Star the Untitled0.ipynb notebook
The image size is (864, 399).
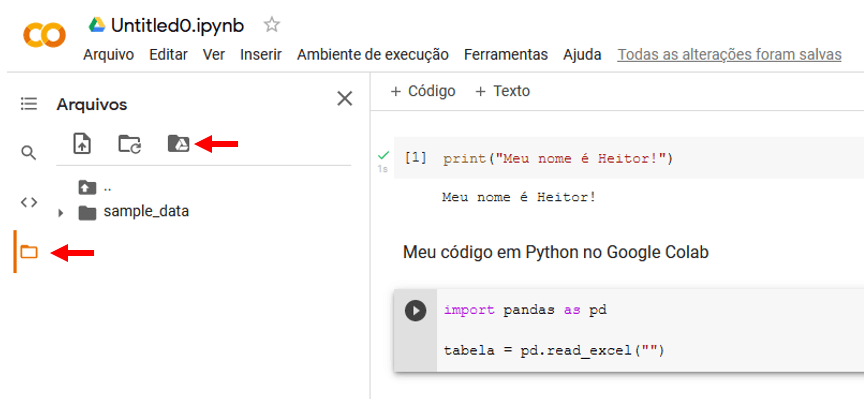(272, 25)
